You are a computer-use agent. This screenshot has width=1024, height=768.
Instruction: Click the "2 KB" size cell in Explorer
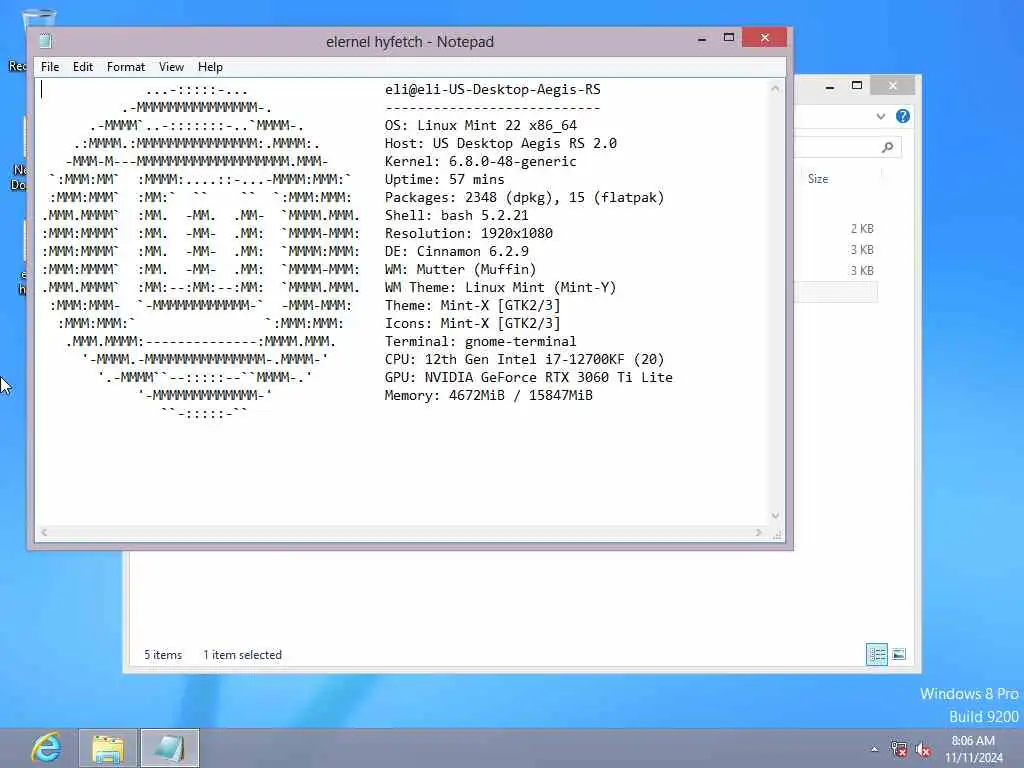click(861, 229)
